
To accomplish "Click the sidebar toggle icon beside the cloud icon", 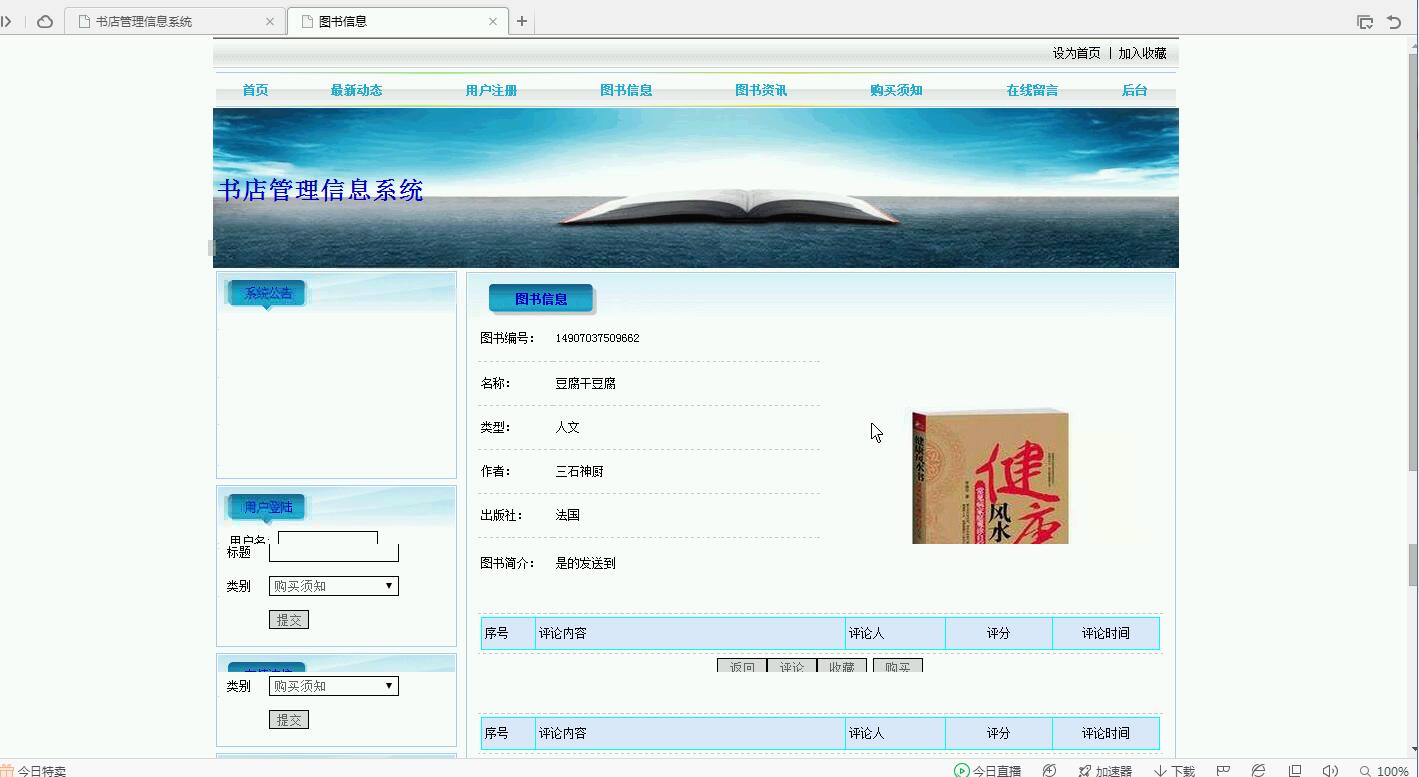I will point(6,21).
